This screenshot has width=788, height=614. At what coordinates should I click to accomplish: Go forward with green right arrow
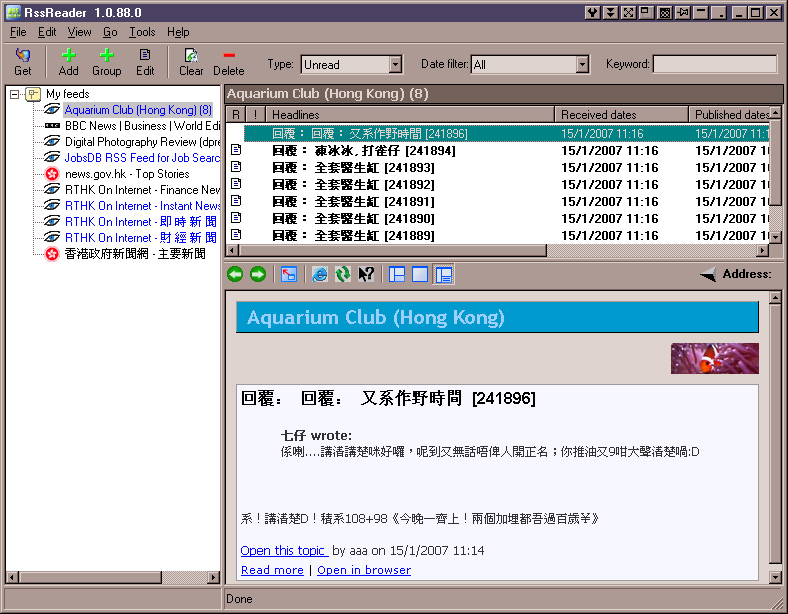click(258, 274)
